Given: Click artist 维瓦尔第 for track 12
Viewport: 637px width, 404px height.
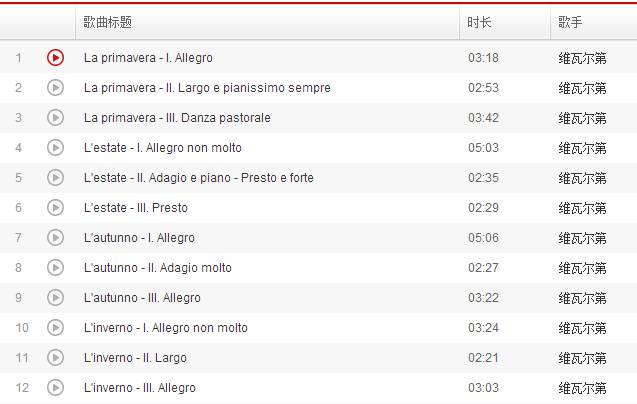Looking at the screenshot, I should click(582, 388).
